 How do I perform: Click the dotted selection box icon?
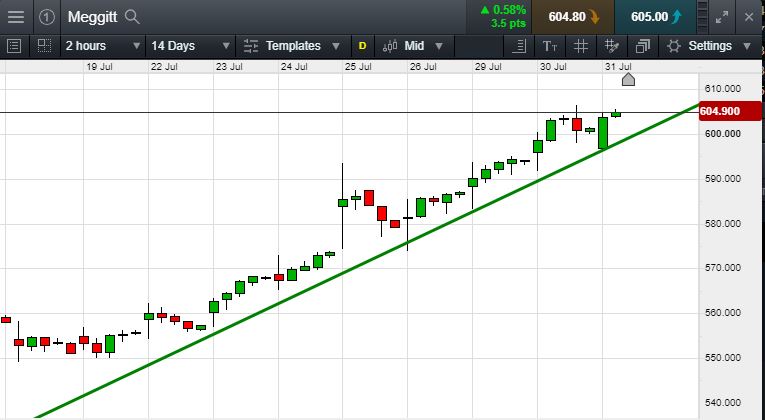pos(44,46)
